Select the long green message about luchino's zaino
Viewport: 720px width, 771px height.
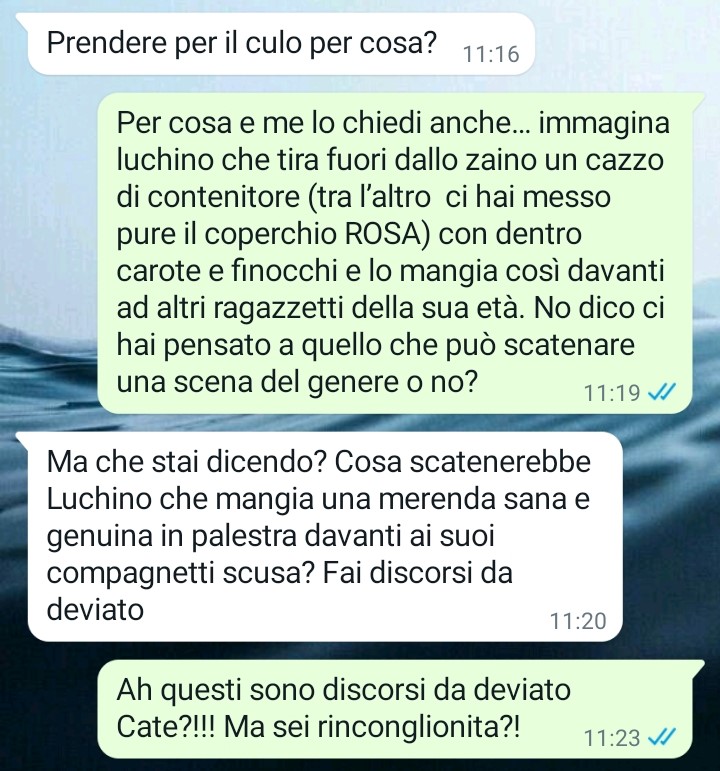point(395,253)
